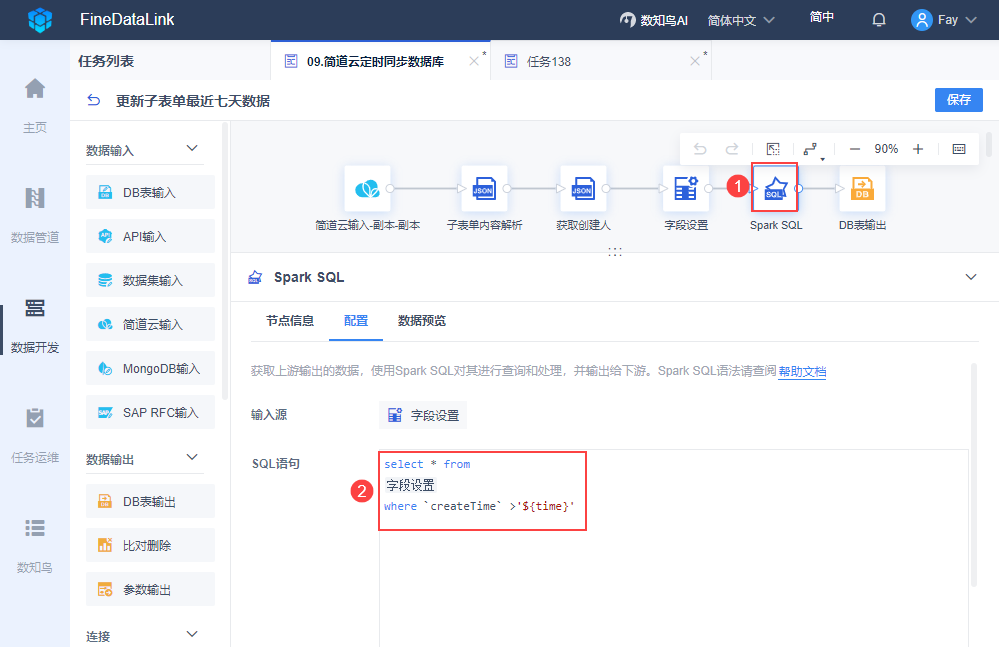The image size is (999, 647).
Task: Grab the panel resize handle dots
Action: tap(615, 252)
